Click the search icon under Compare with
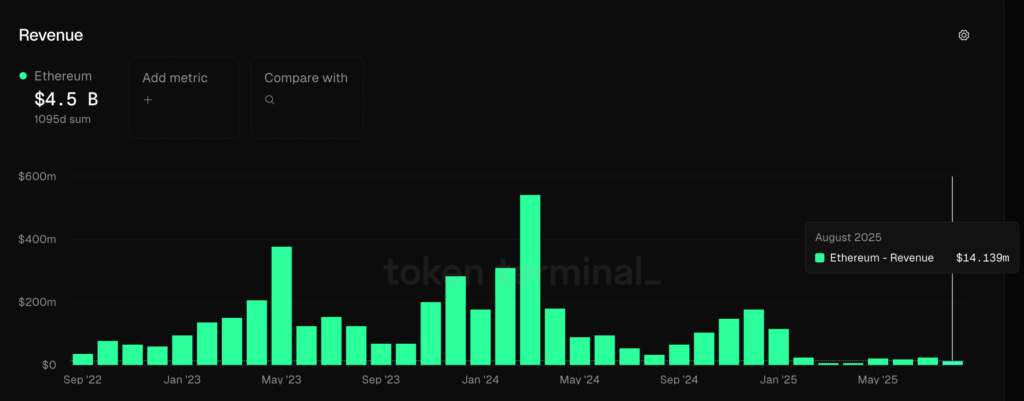The width and height of the screenshot is (1024, 401). pyautogui.click(x=270, y=100)
